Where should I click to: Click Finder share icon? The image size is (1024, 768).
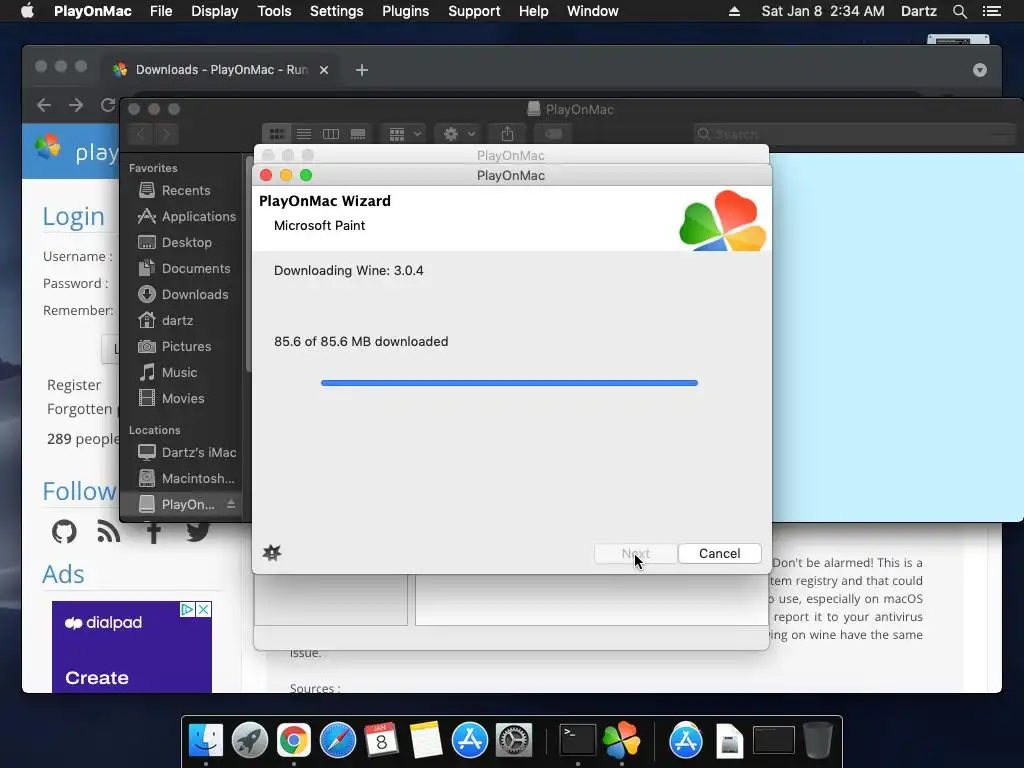pos(507,134)
